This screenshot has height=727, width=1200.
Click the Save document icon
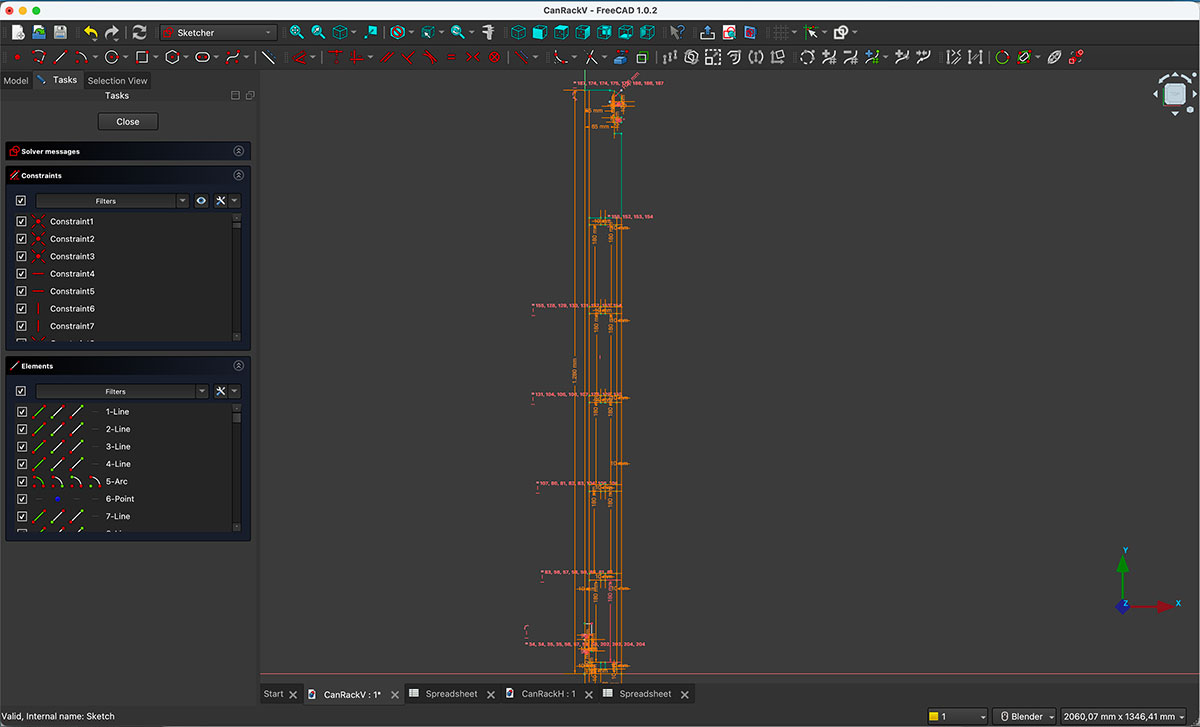click(x=61, y=33)
